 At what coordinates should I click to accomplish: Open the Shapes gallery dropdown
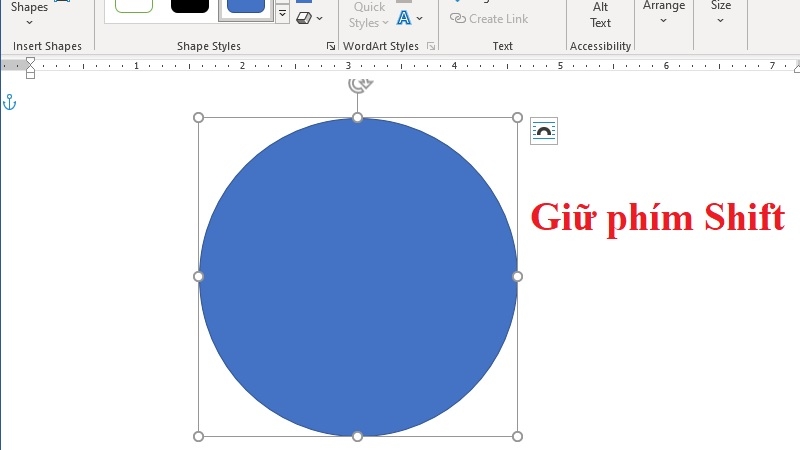(x=29, y=14)
